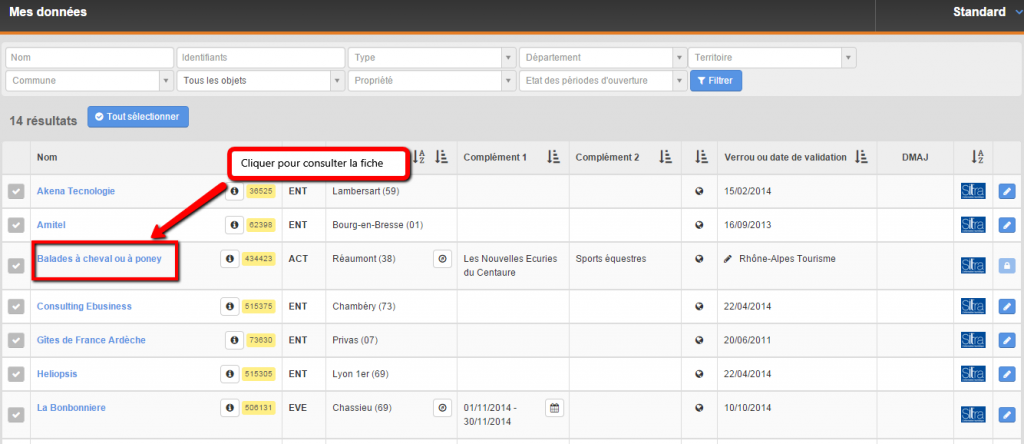Open the Type filter dropdown

click(x=432, y=57)
